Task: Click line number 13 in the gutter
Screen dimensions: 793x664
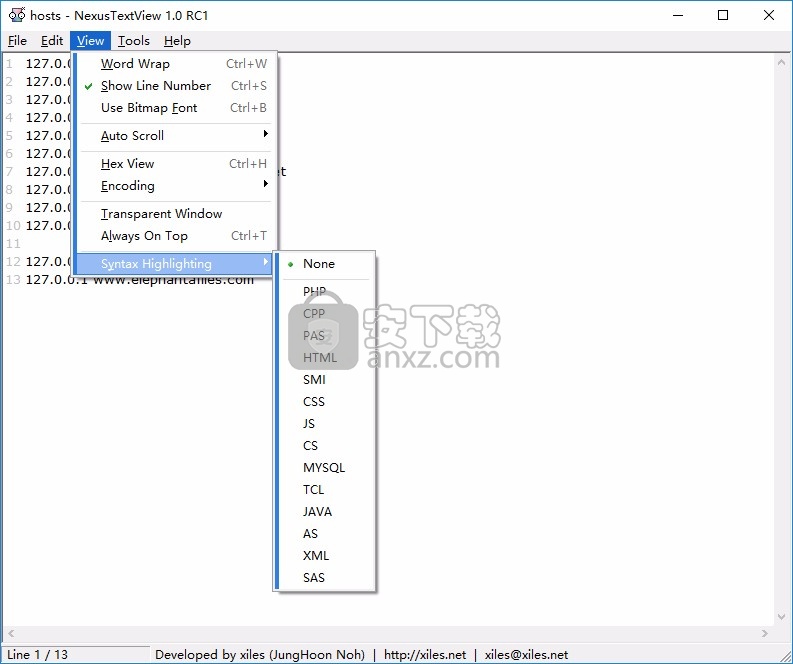Action: (x=13, y=280)
